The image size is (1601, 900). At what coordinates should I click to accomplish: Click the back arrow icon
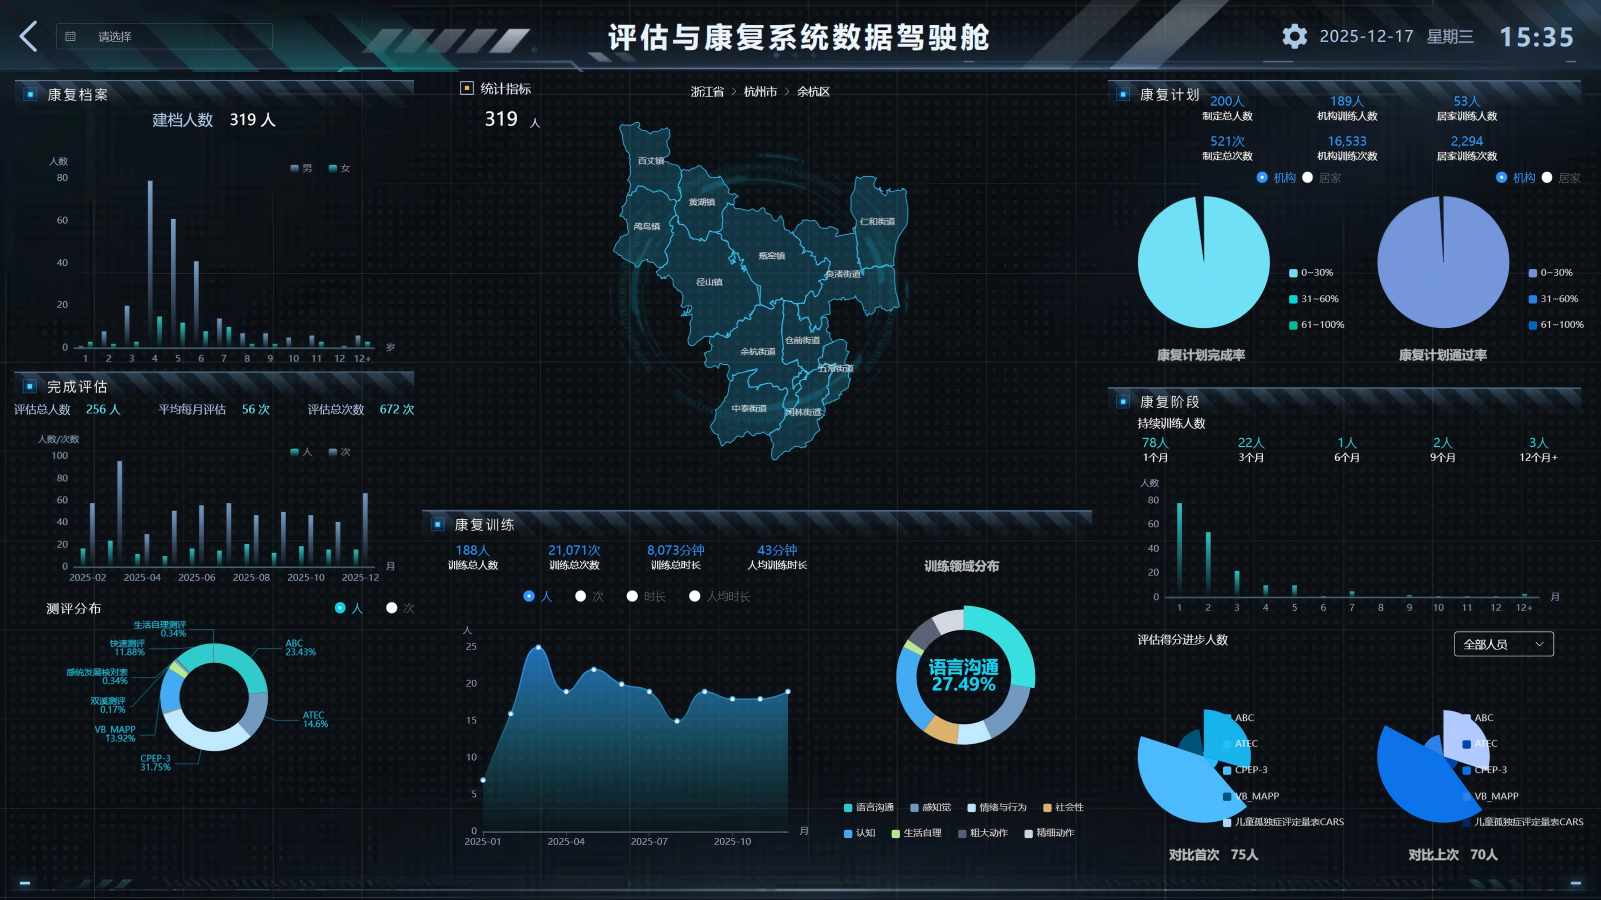29,37
